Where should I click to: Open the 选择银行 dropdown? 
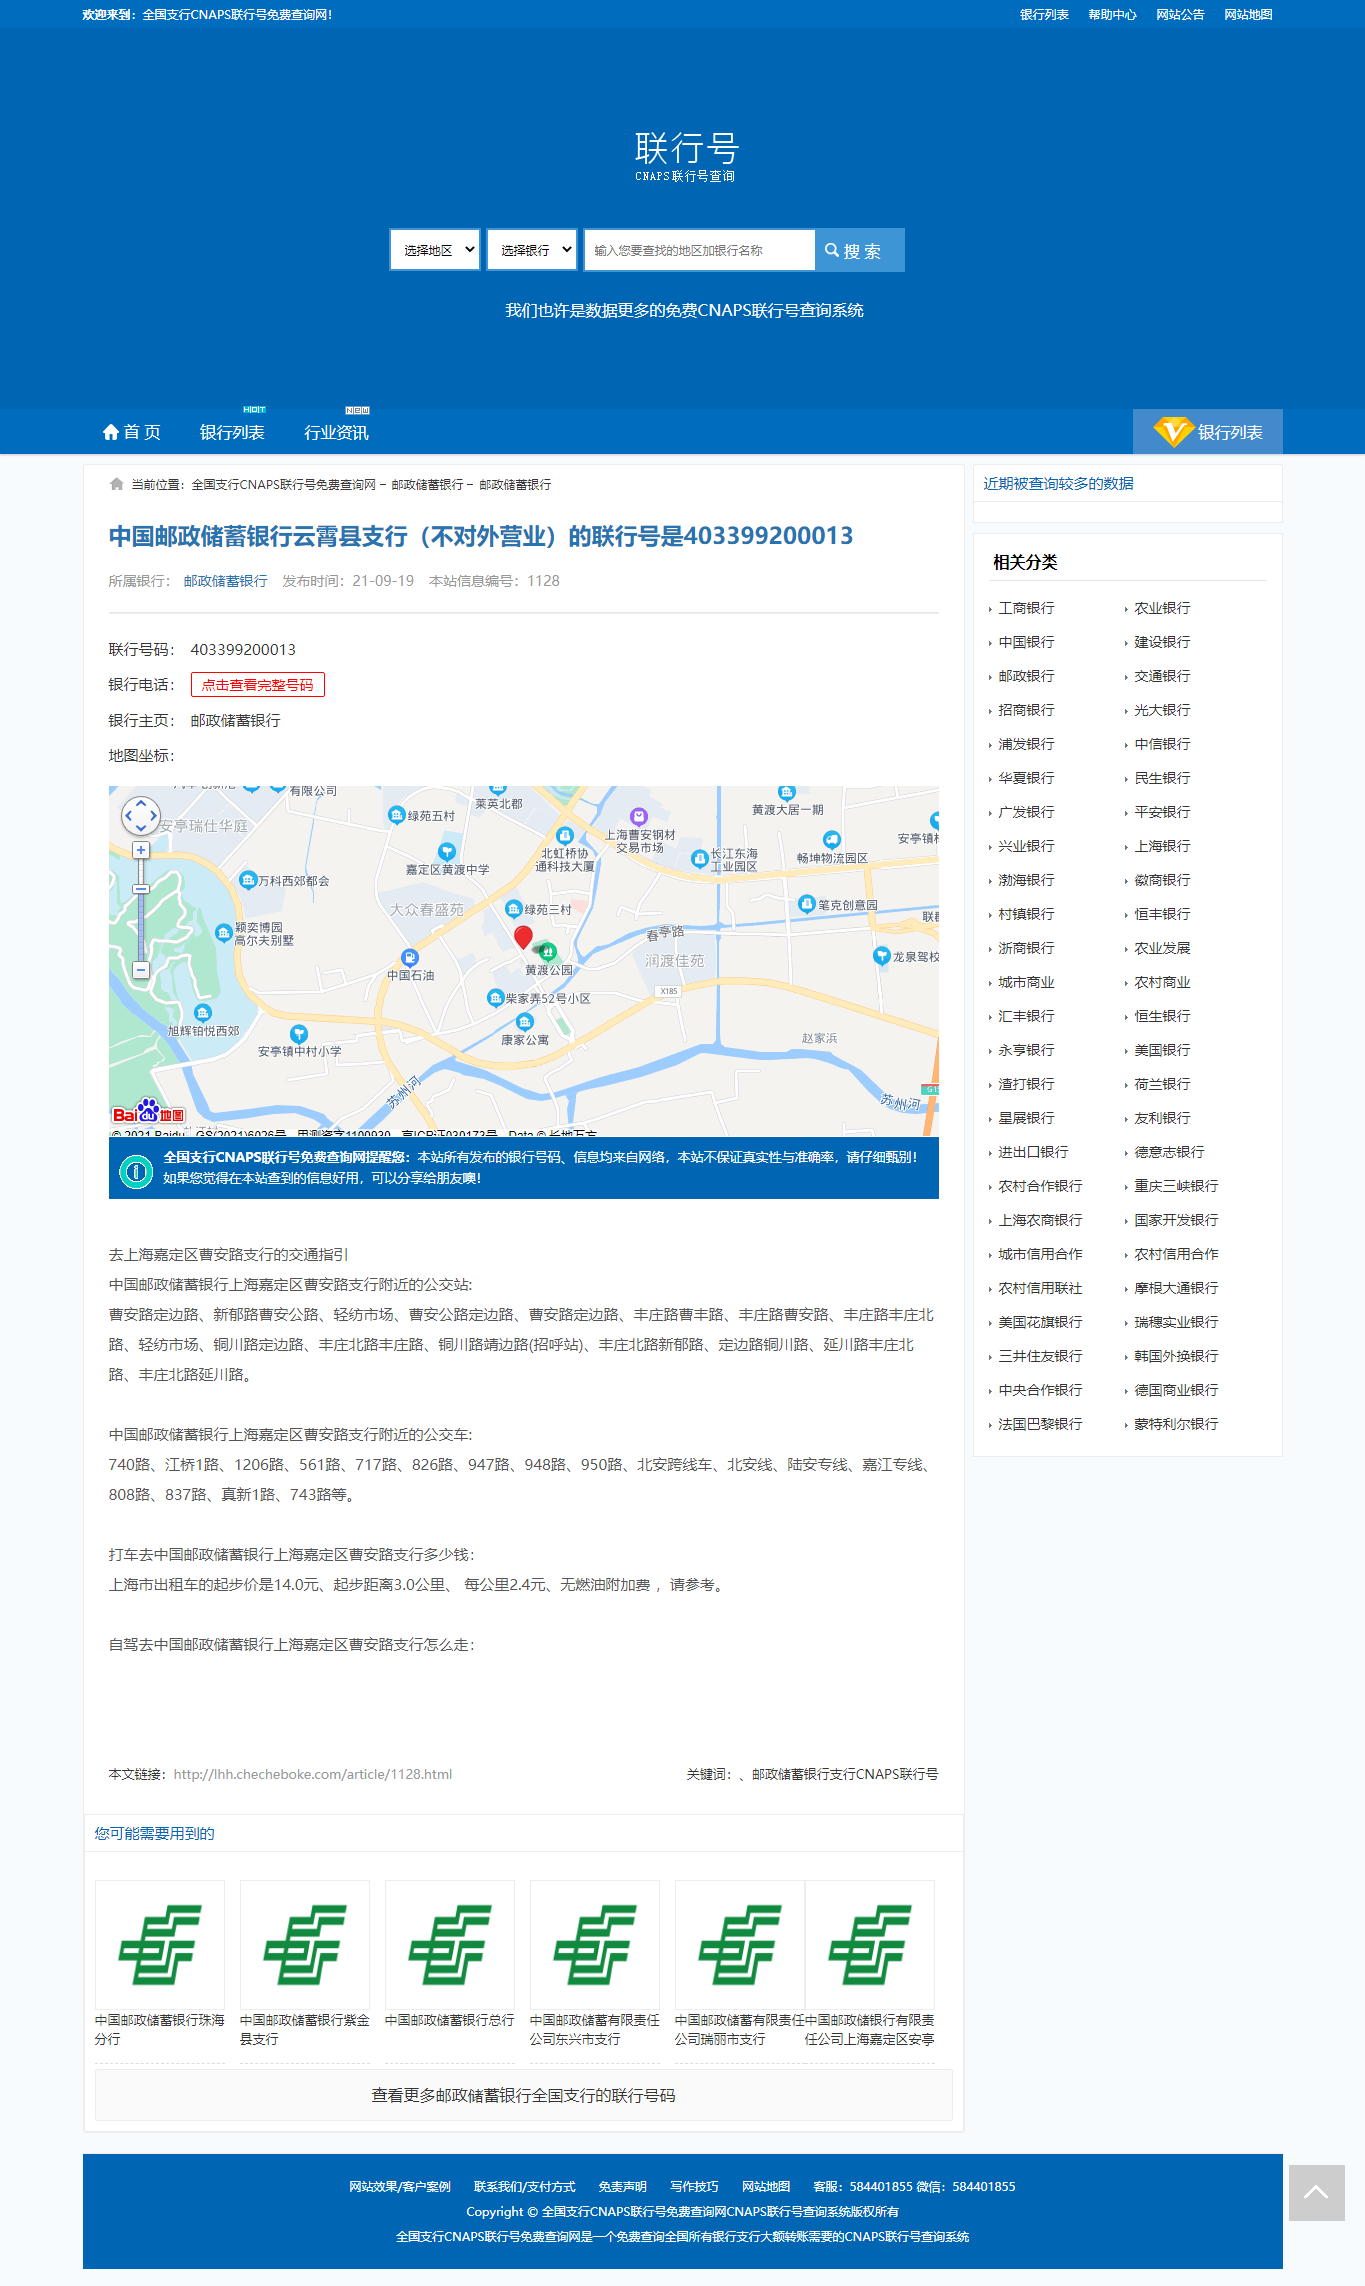pyautogui.click(x=532, y=250)
